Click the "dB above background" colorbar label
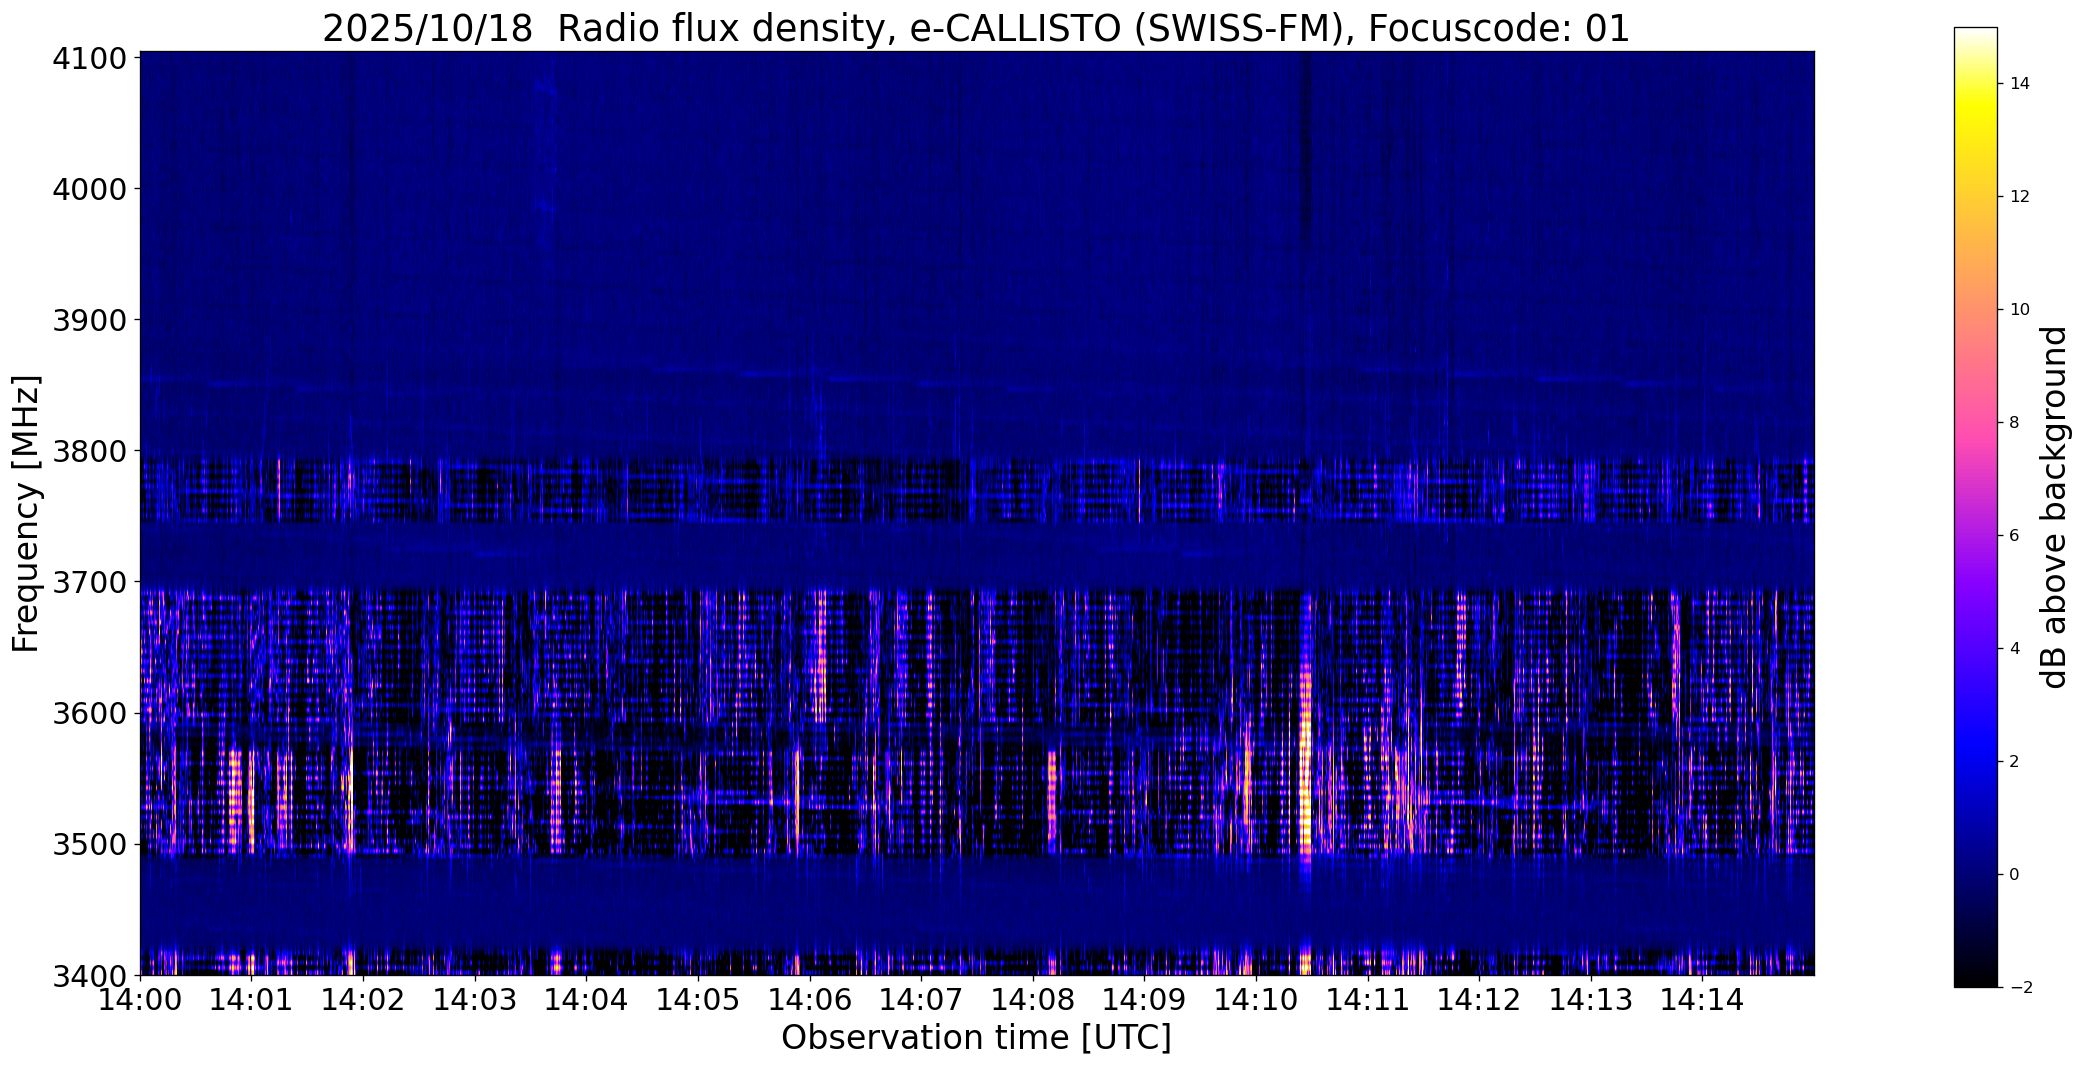The image size is (2085, 1067). (x=2055, y=507)
